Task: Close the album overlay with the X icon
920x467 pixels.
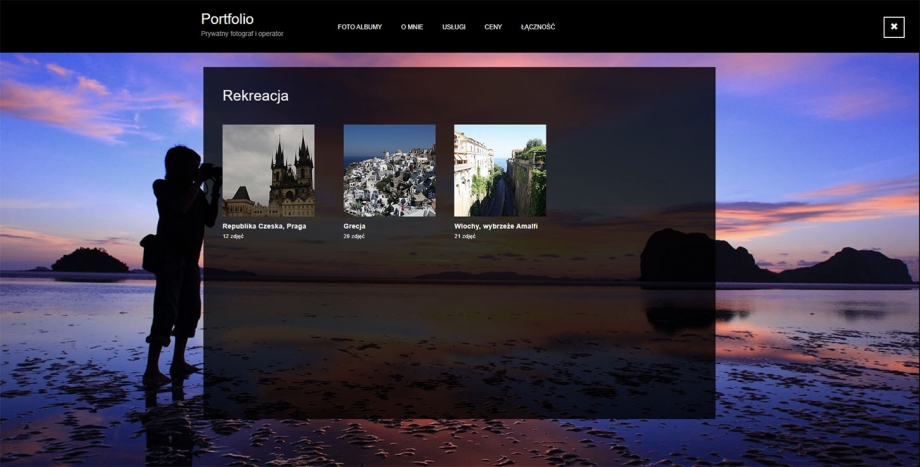Action: 893,27
